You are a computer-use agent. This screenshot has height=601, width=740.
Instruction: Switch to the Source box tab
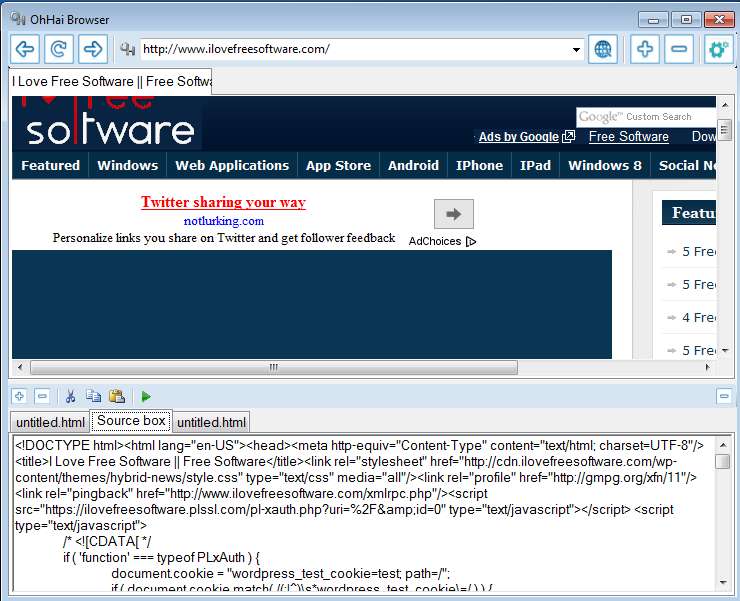pos(131,420)
